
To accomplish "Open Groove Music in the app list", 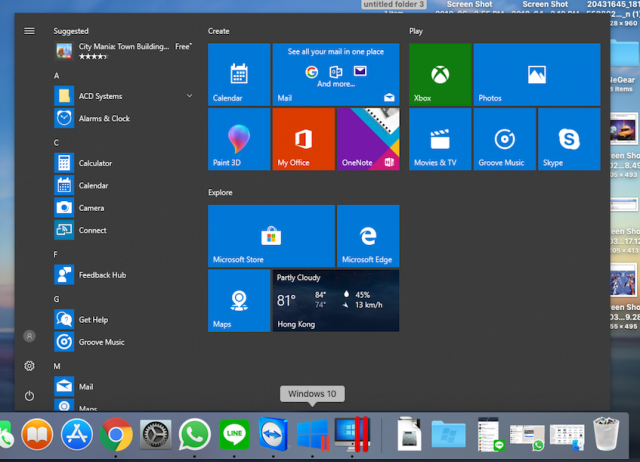I will point(124,342).
